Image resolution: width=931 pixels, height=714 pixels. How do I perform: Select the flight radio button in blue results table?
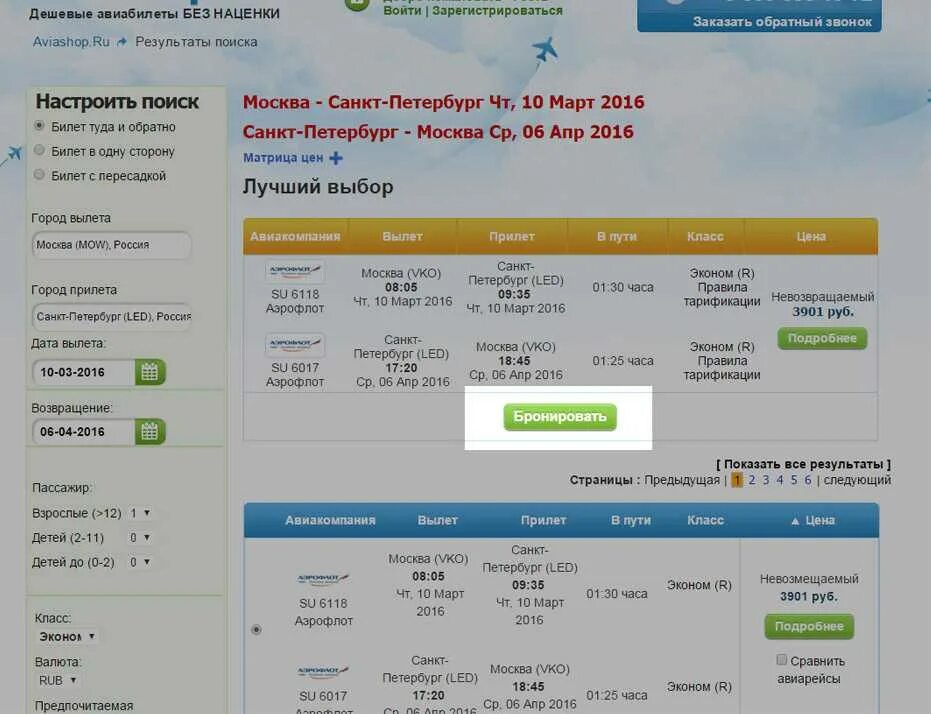click(256, 629)
